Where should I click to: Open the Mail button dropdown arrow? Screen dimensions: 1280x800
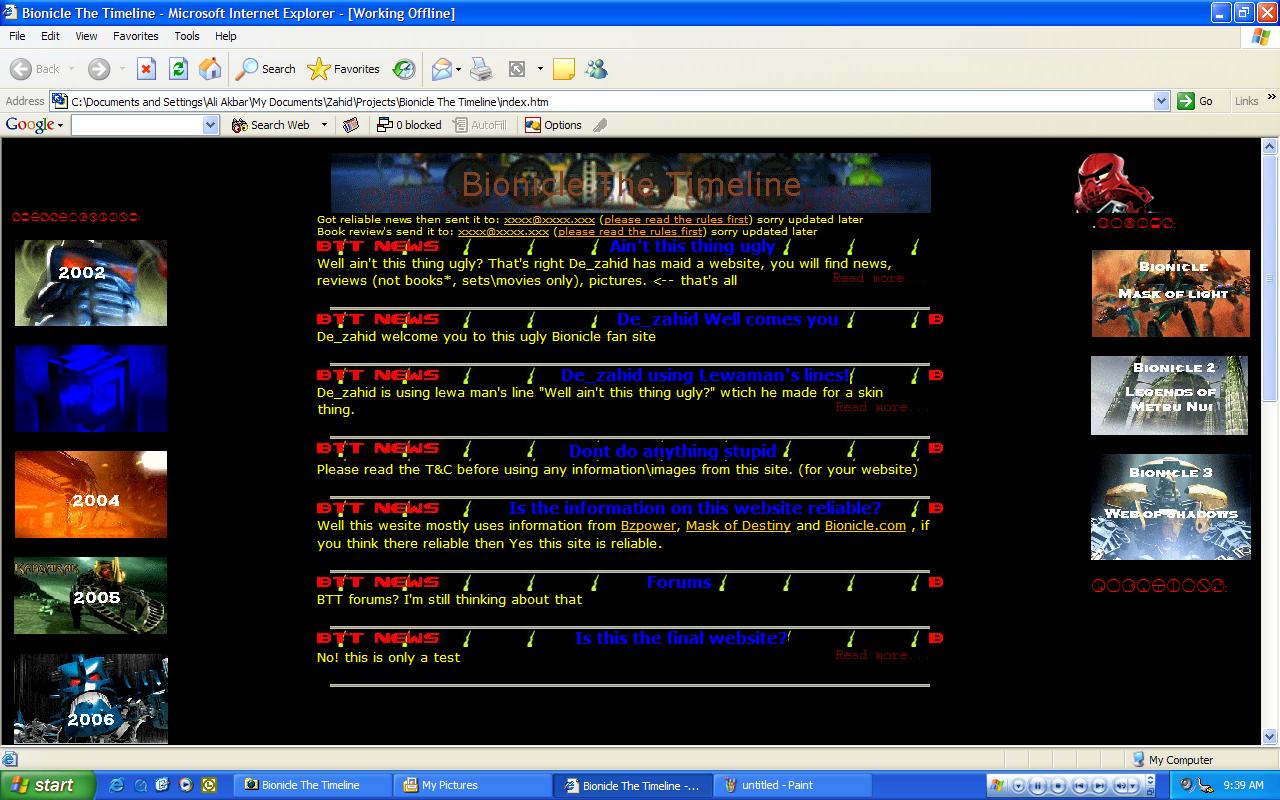point(458,69)
